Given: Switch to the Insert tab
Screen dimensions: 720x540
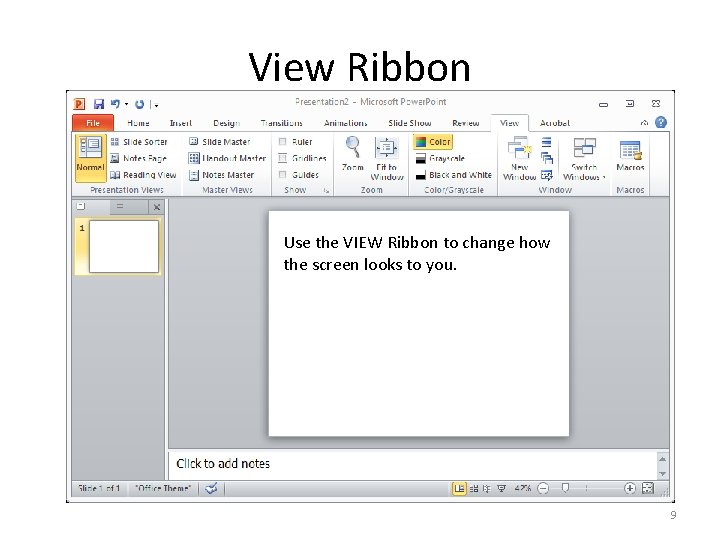Looking at the screenshot, I should (180, 123).
